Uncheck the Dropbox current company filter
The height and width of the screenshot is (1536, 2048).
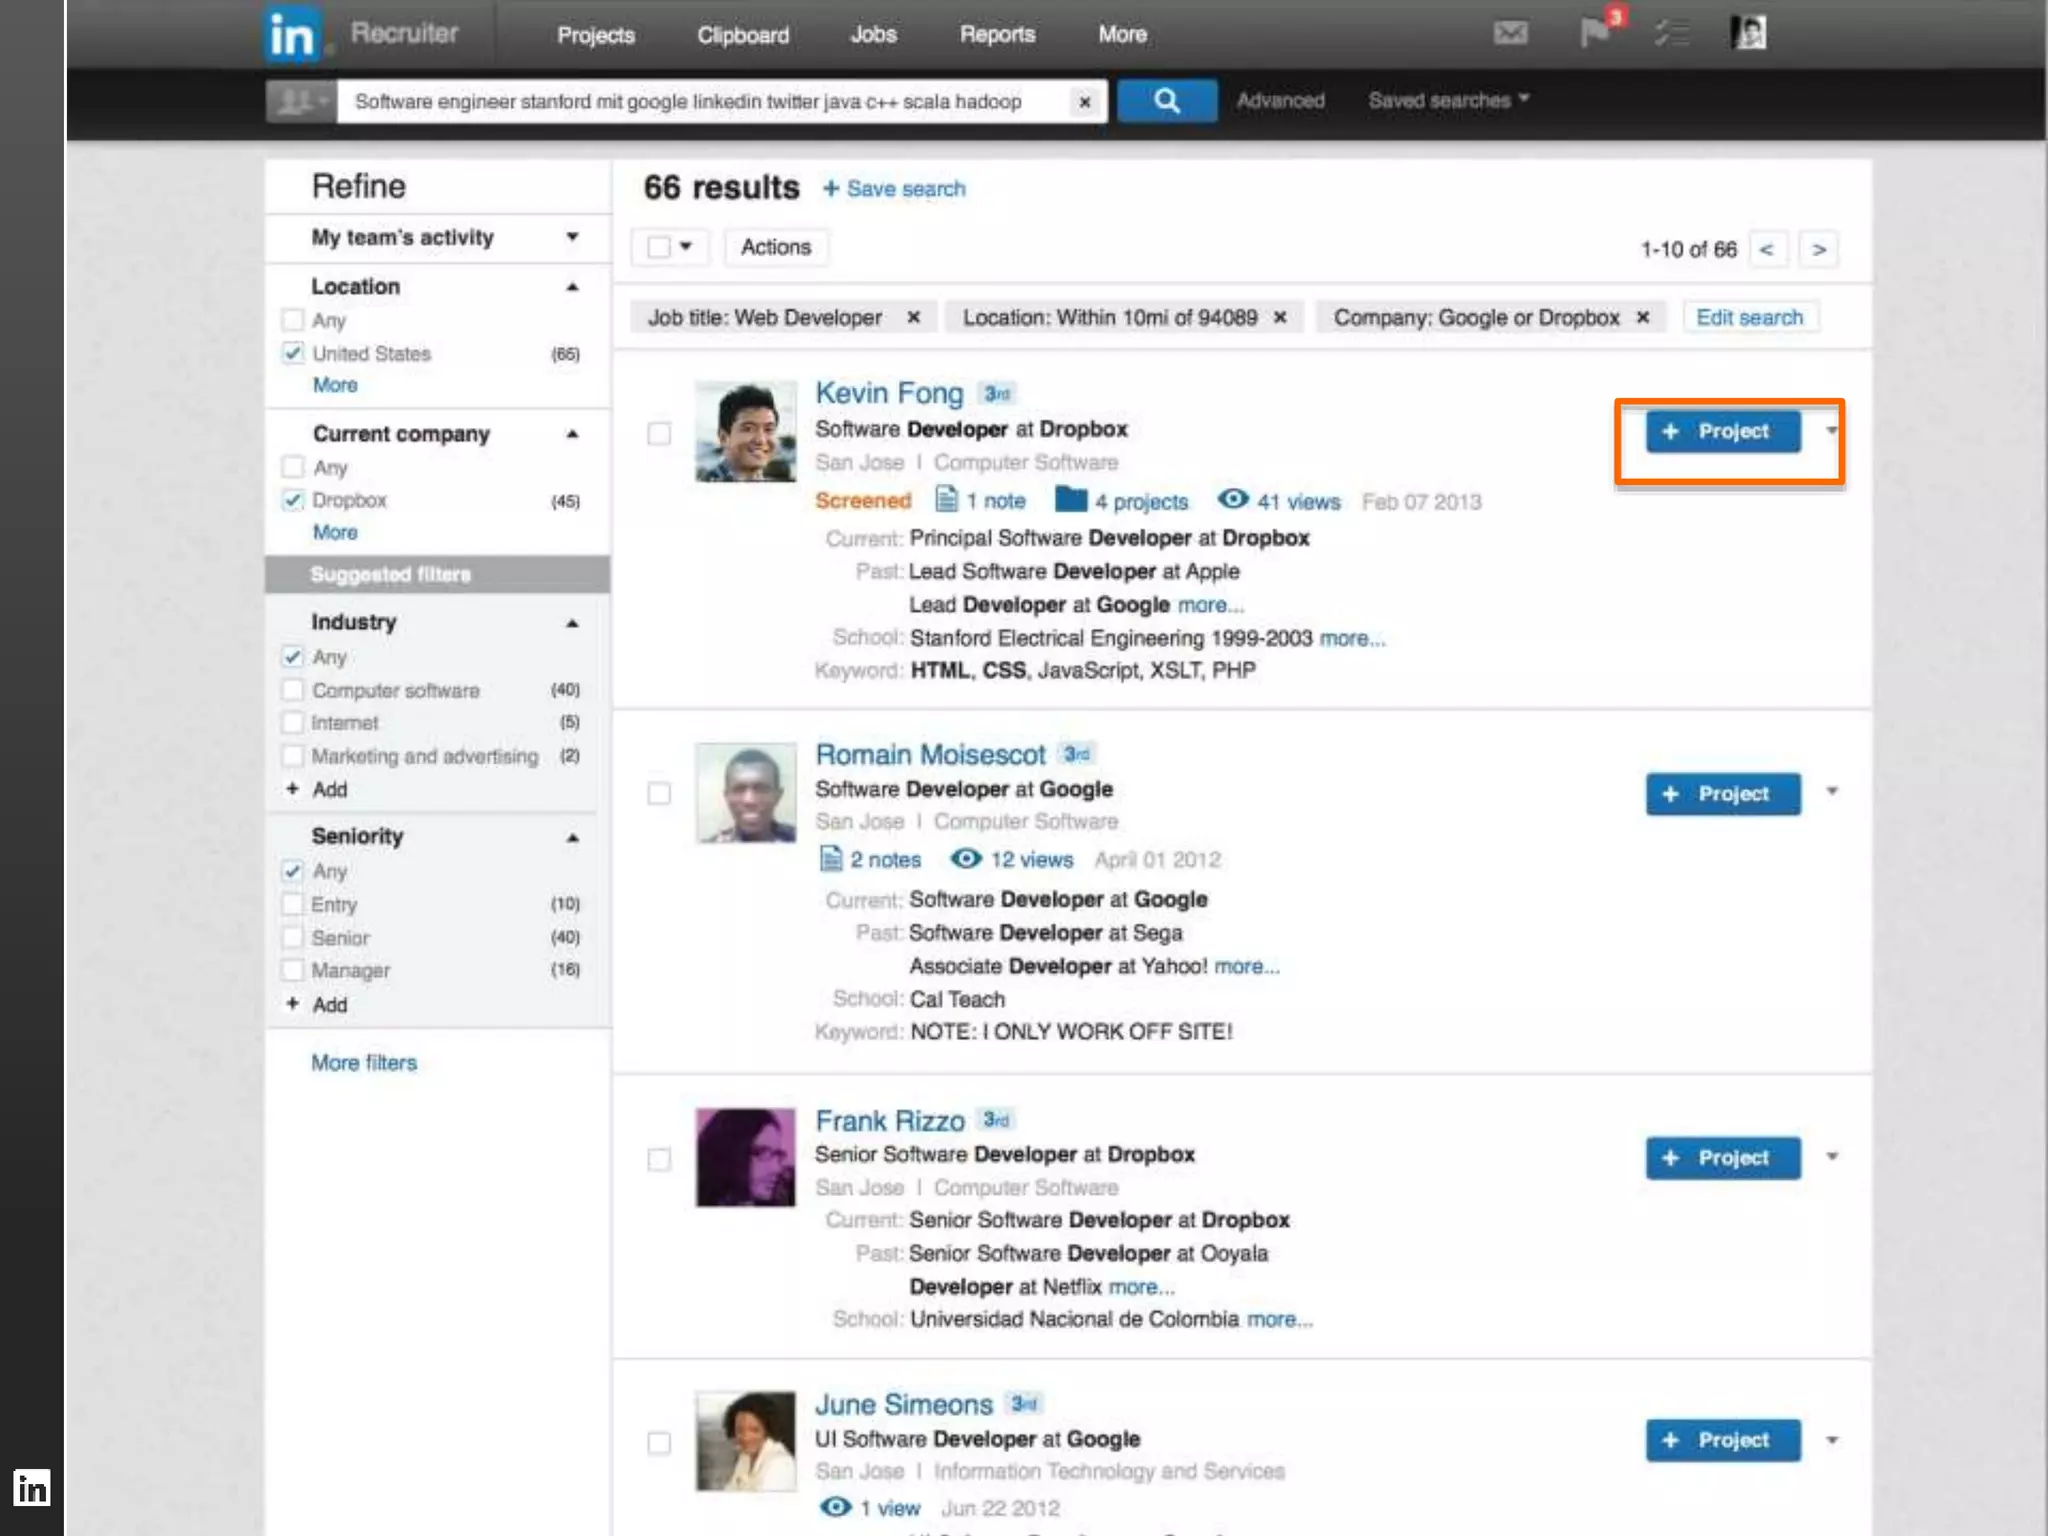(x=293, y=500)
